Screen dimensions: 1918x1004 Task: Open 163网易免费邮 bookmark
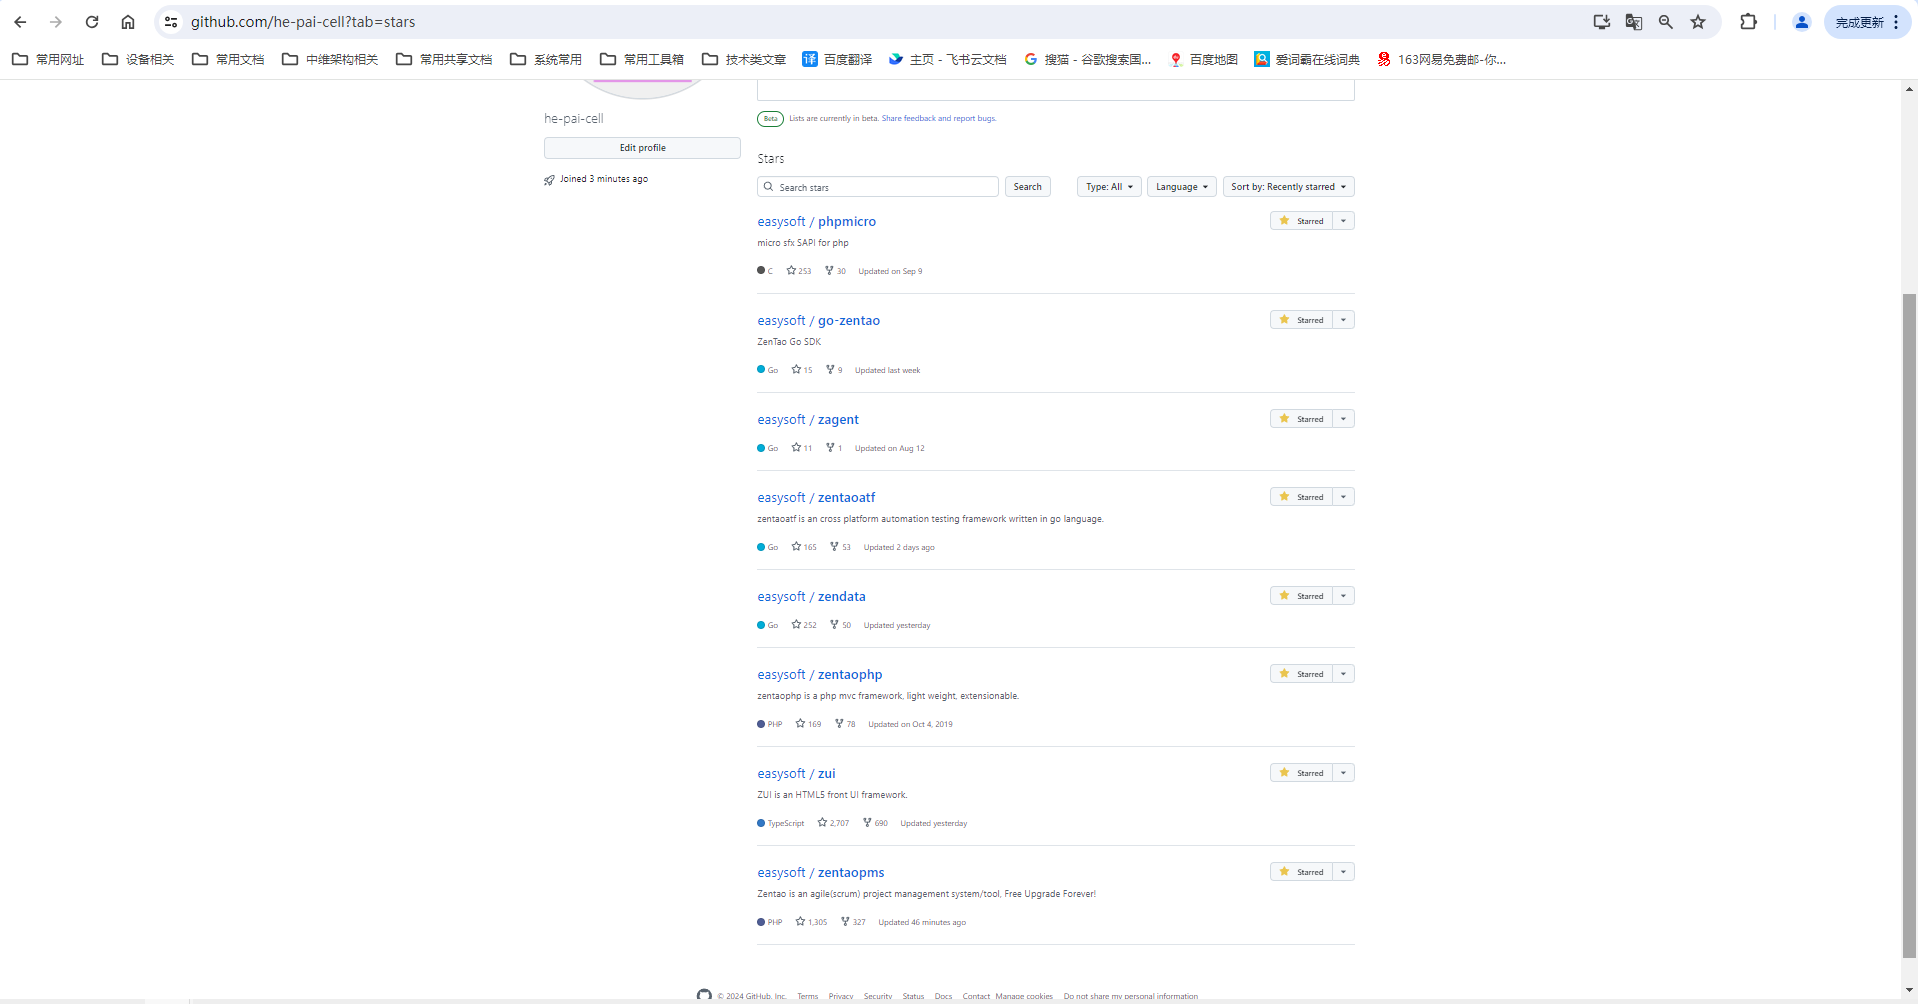tap(1441, 59)
